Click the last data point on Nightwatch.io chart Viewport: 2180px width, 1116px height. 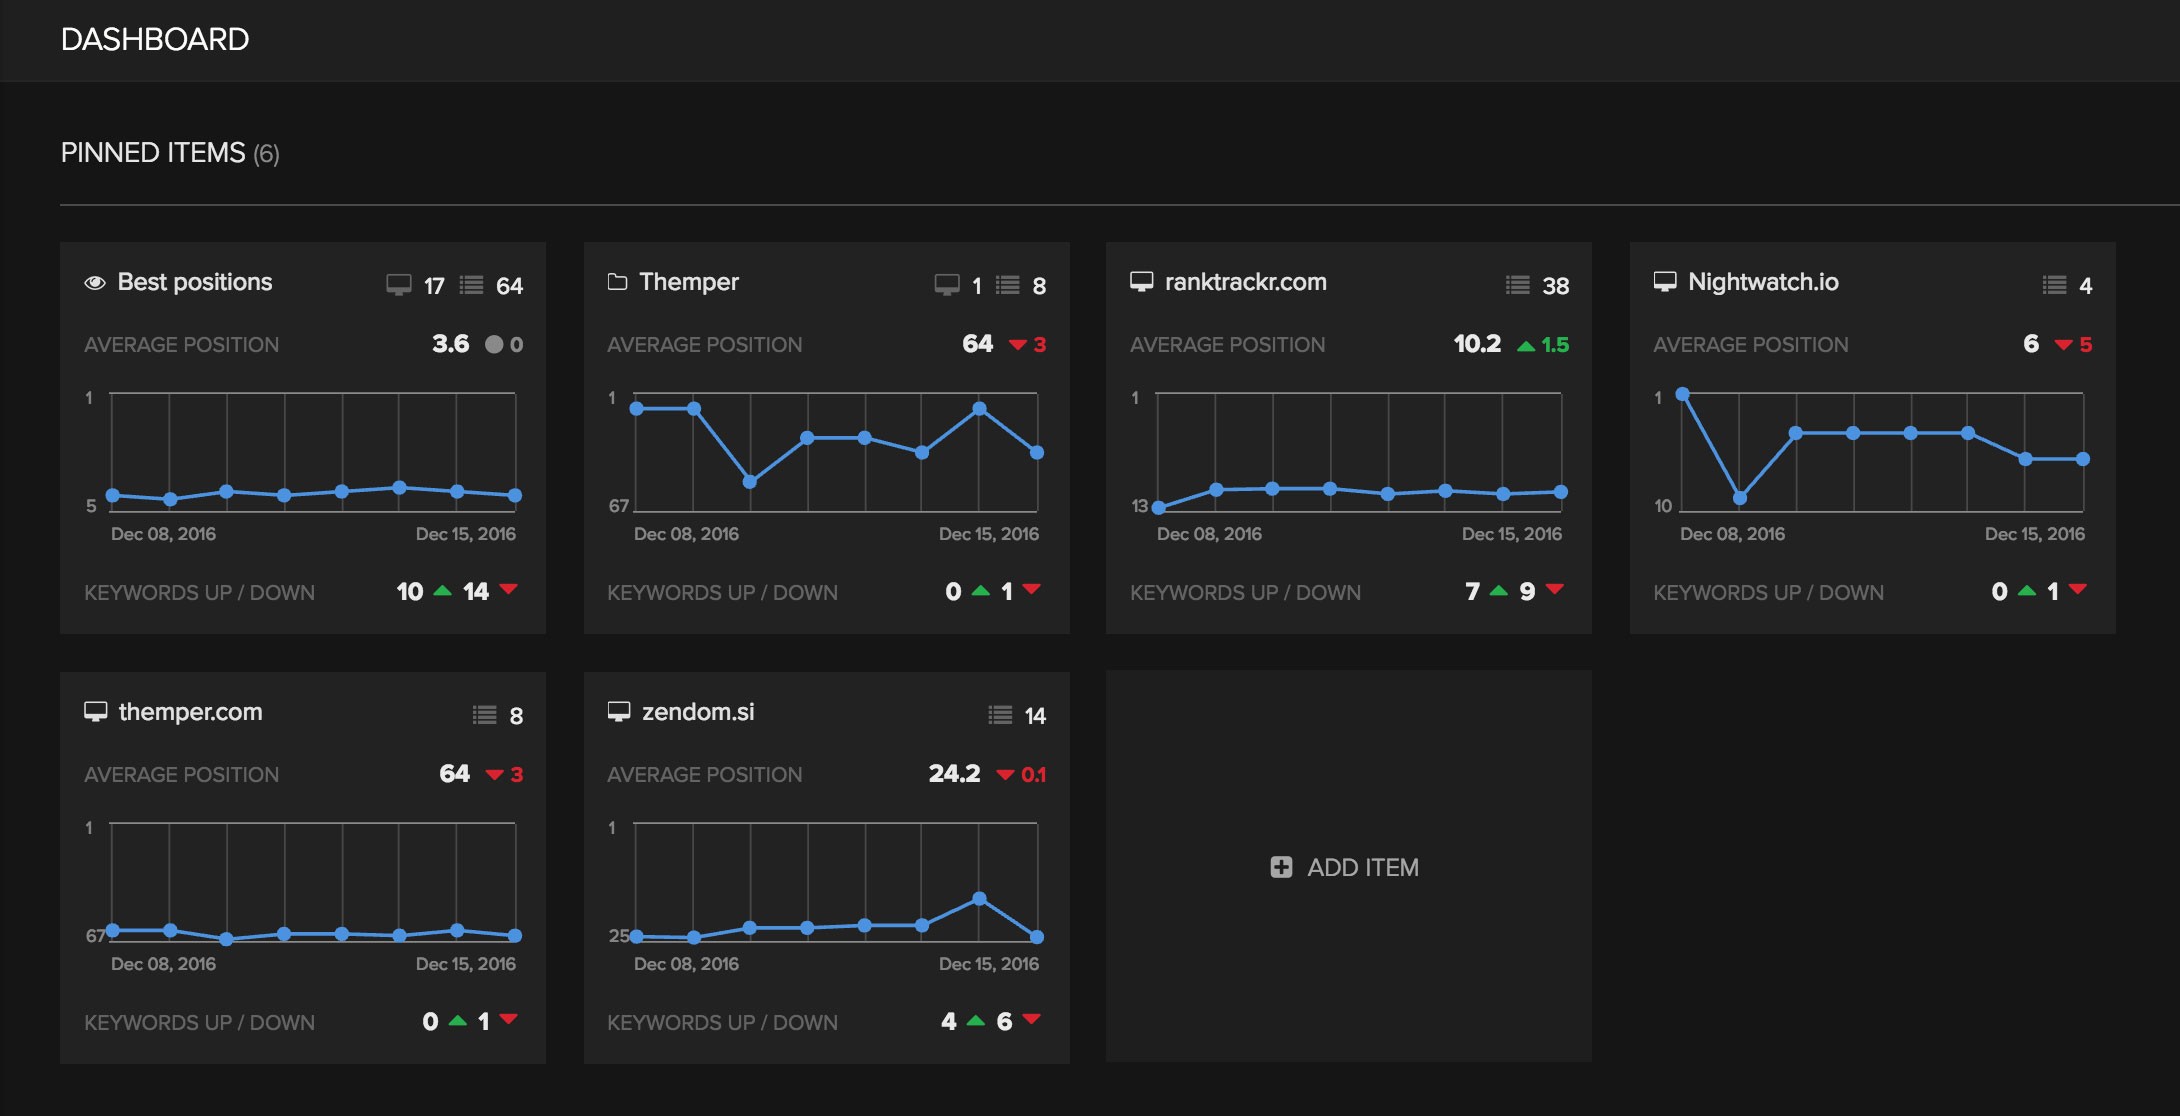(x=2083, y=459)
